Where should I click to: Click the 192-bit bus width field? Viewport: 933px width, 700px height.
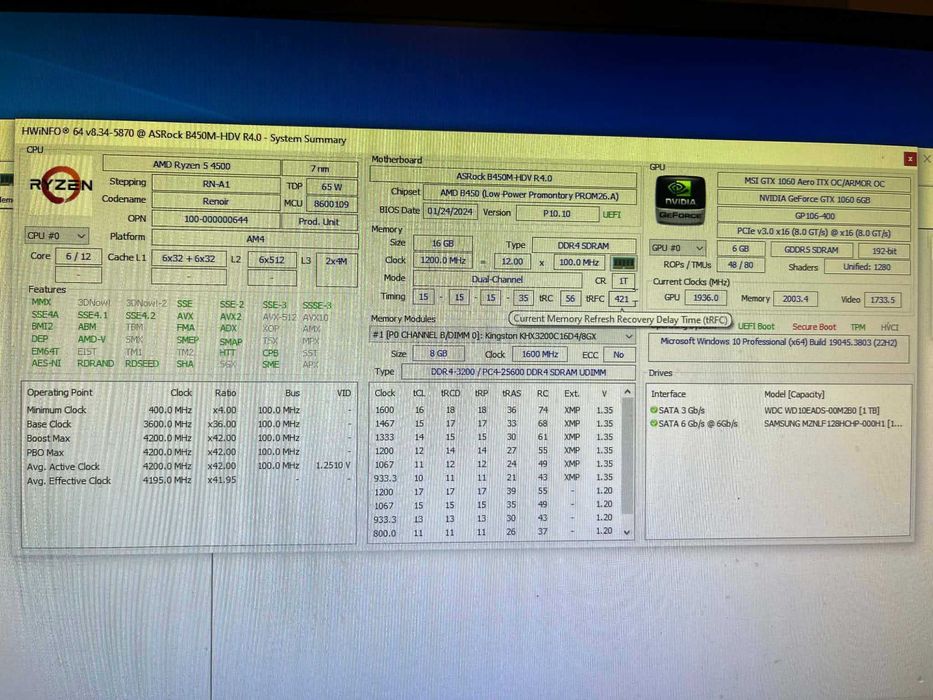pos(884,251)
